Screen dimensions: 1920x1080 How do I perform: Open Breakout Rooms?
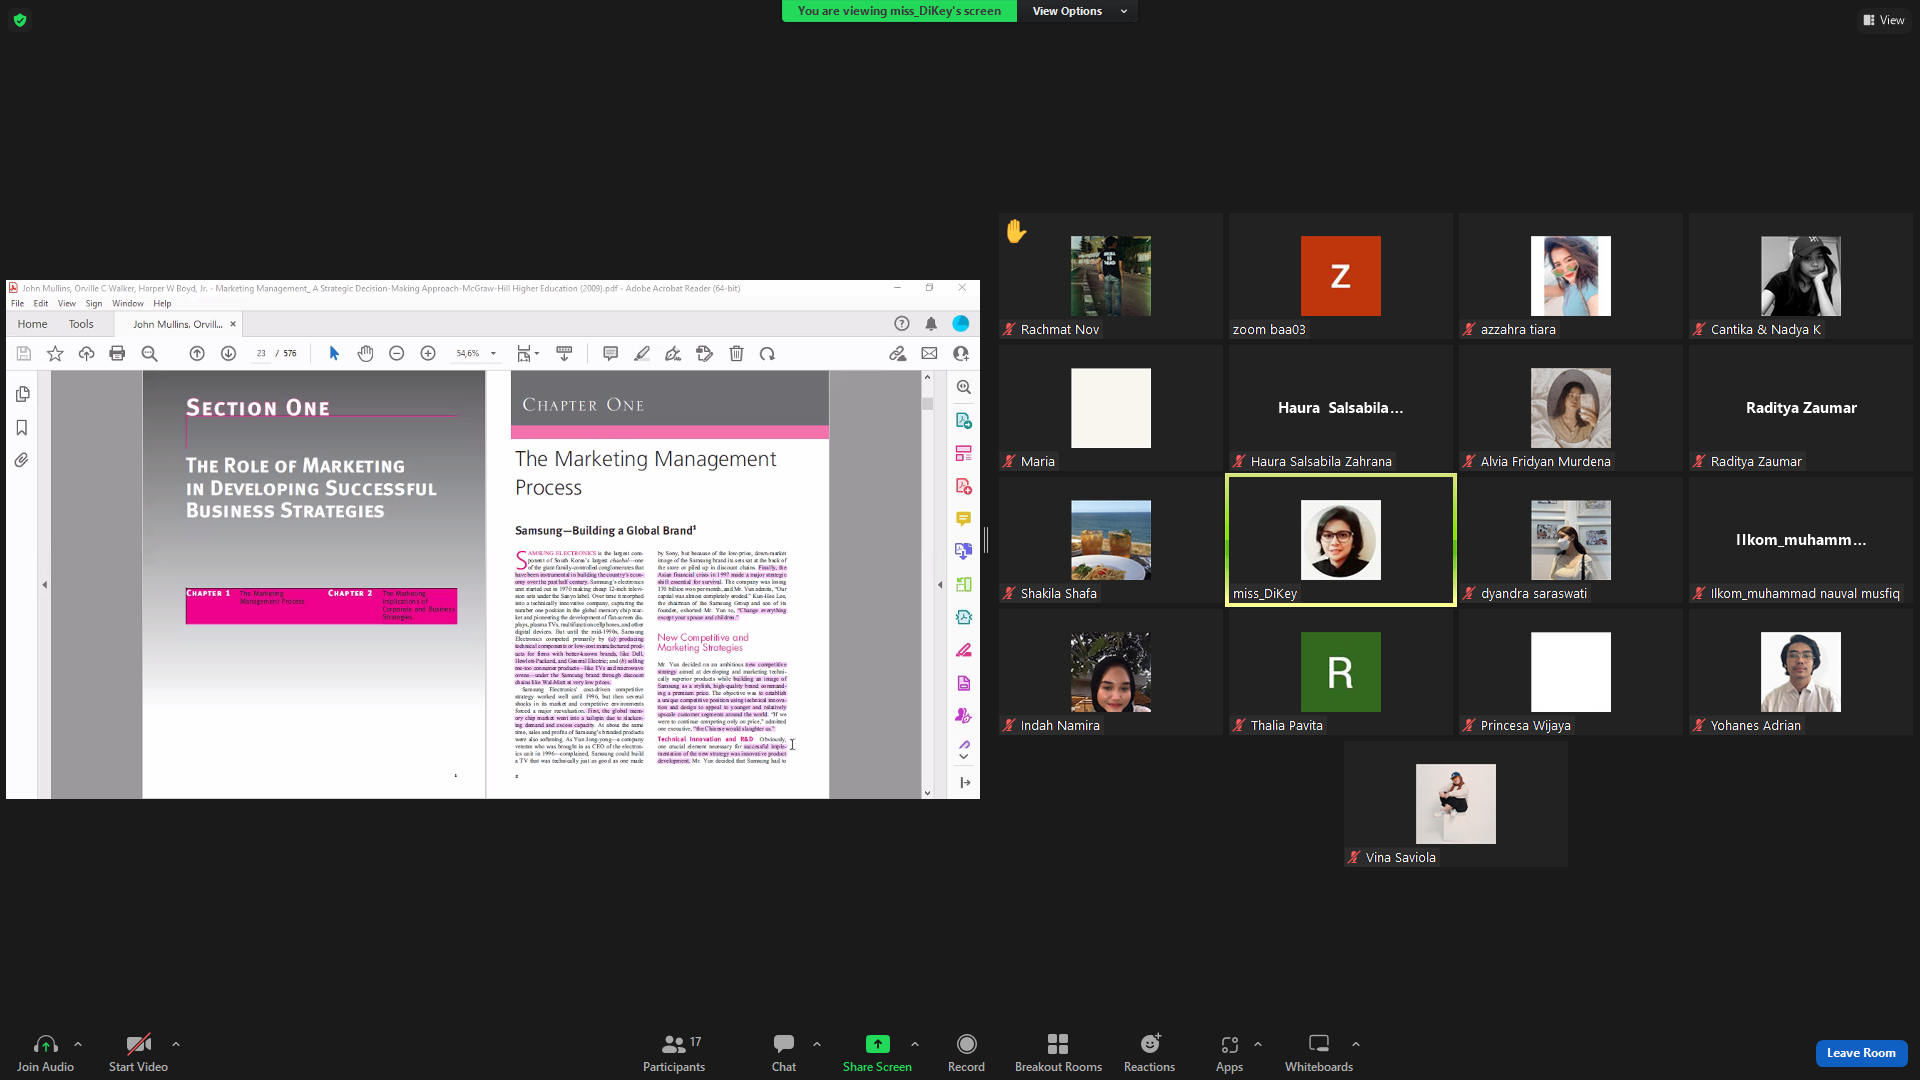tap(1058, 1053)
